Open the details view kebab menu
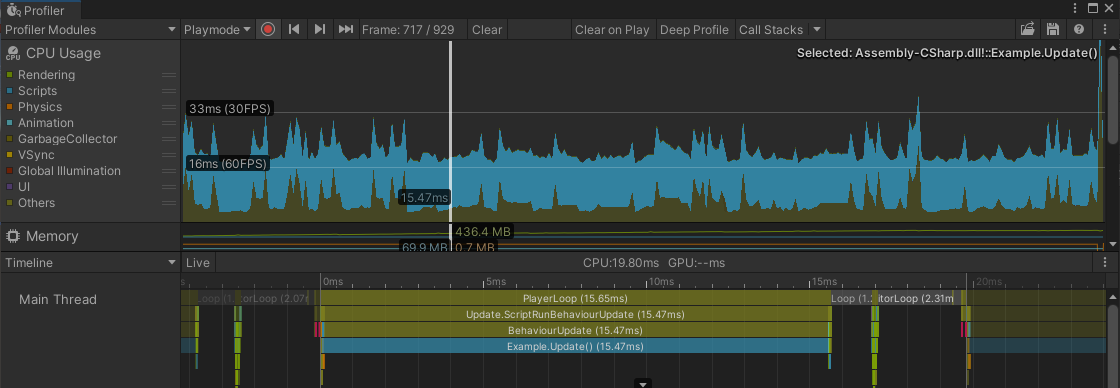 click(x=1105, y=262)
